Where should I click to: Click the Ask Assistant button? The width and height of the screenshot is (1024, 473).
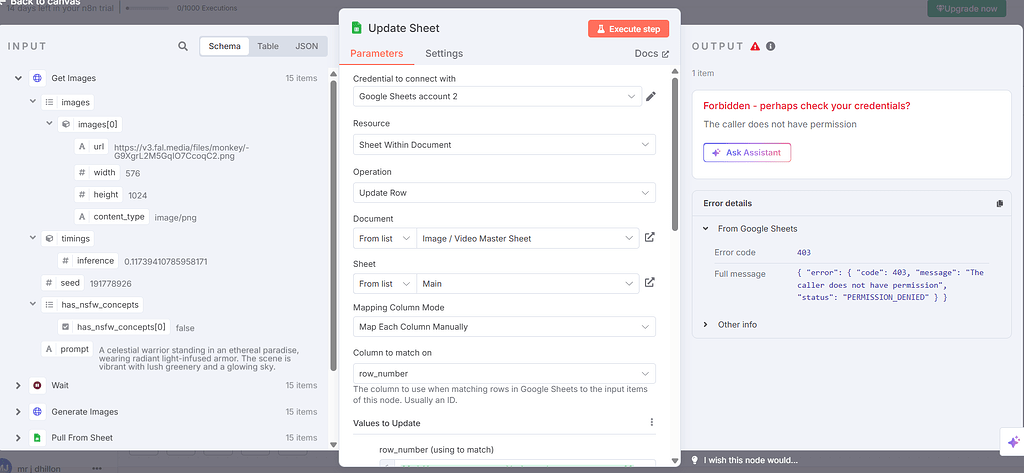[x=747, y=152]
